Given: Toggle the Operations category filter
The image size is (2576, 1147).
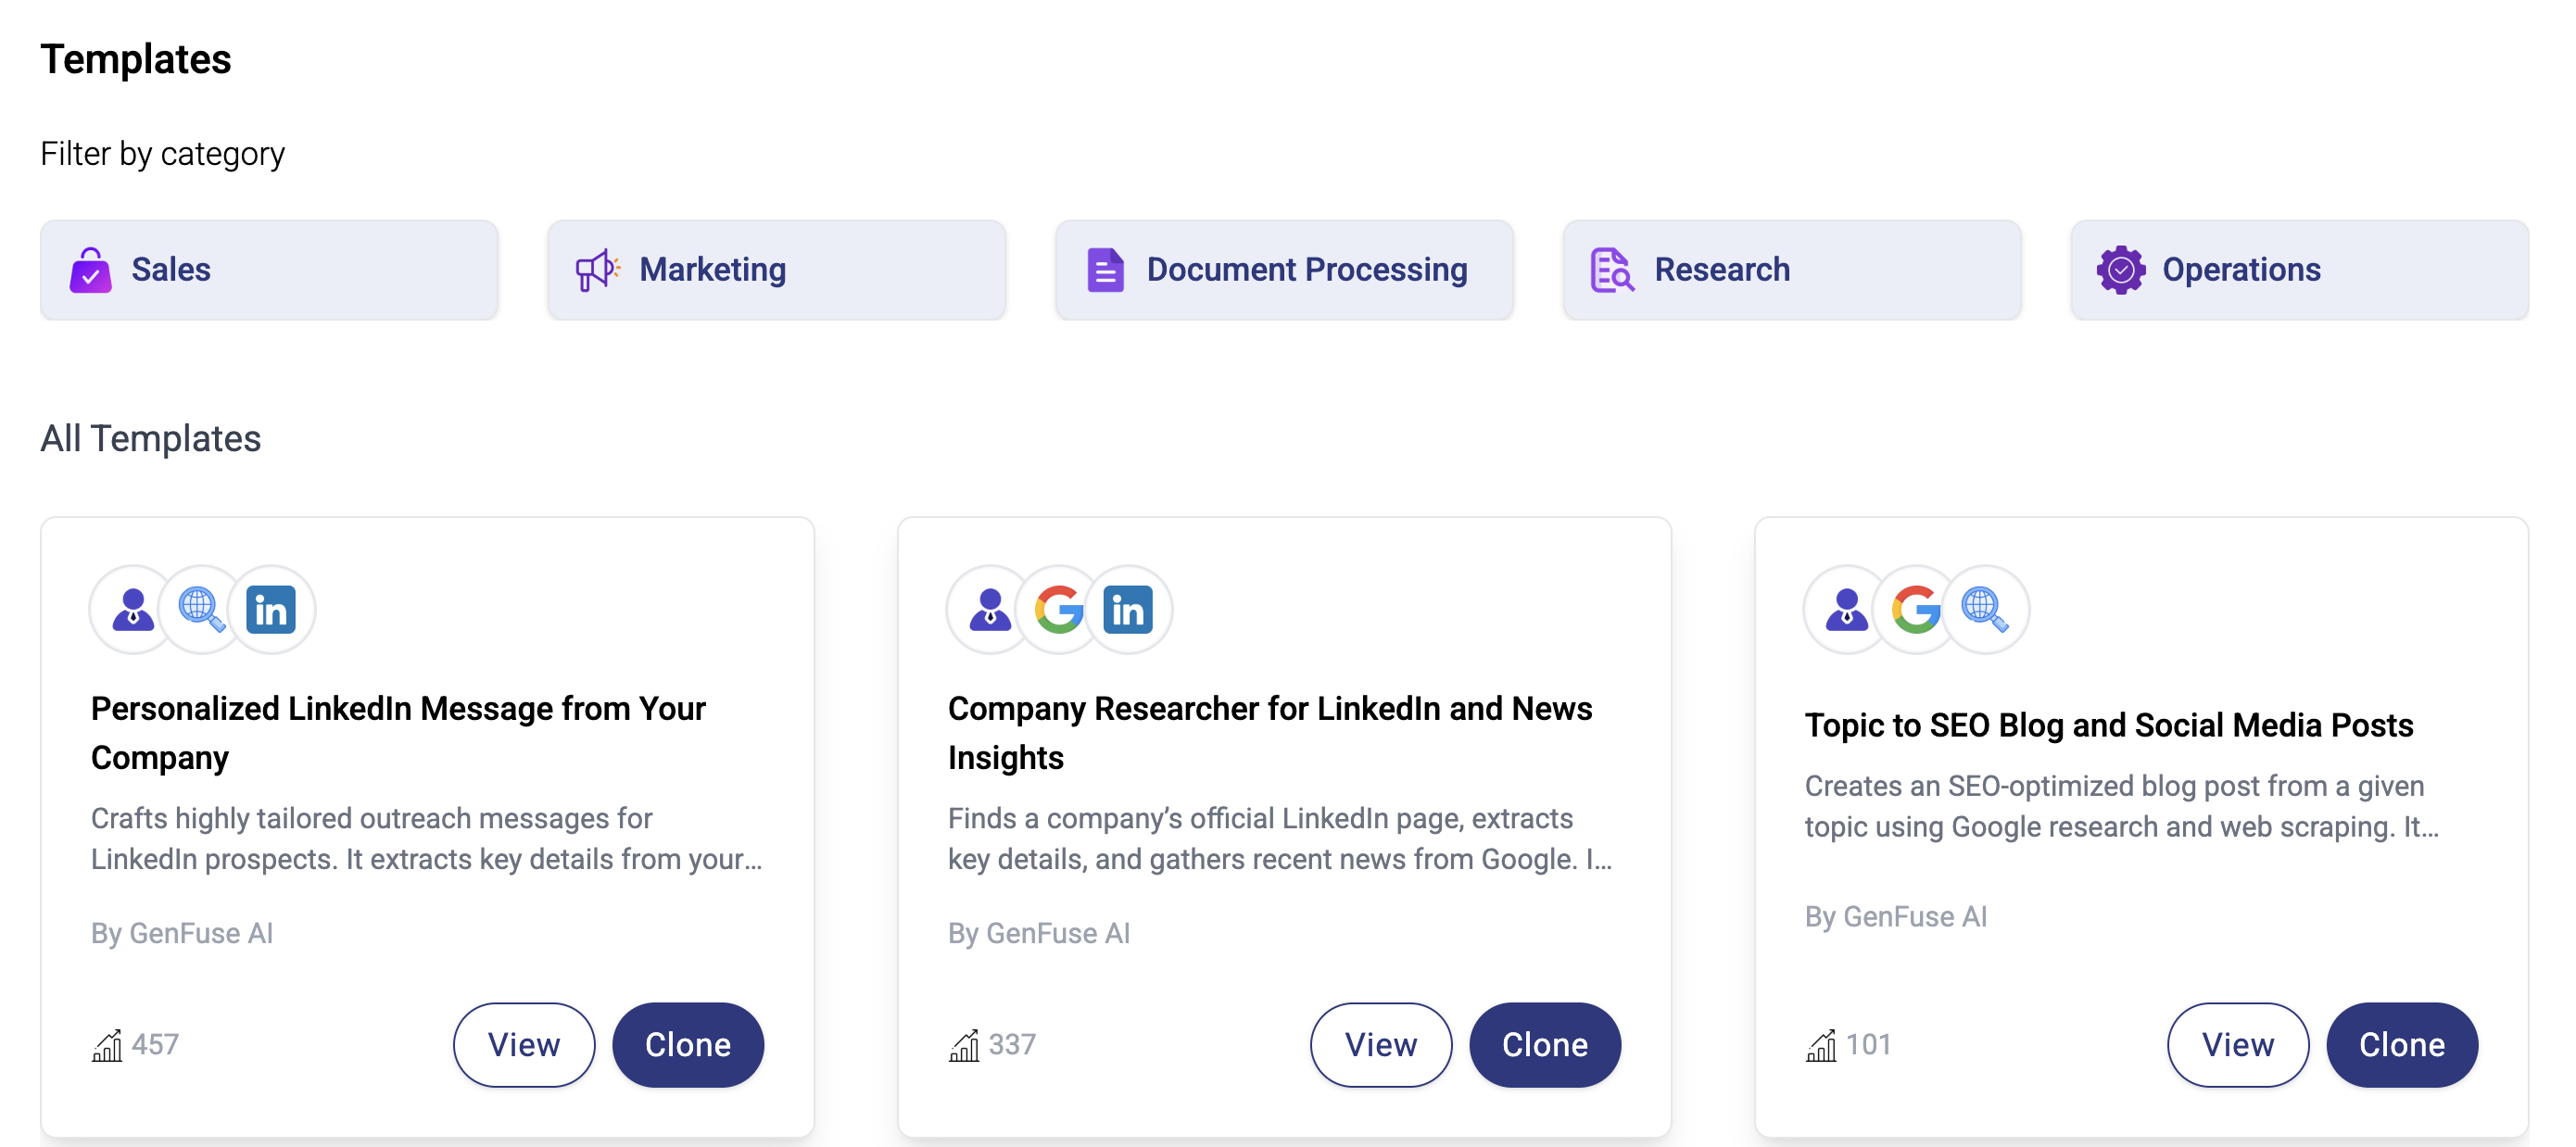Looking at the screenshot, I should 2300,269.
